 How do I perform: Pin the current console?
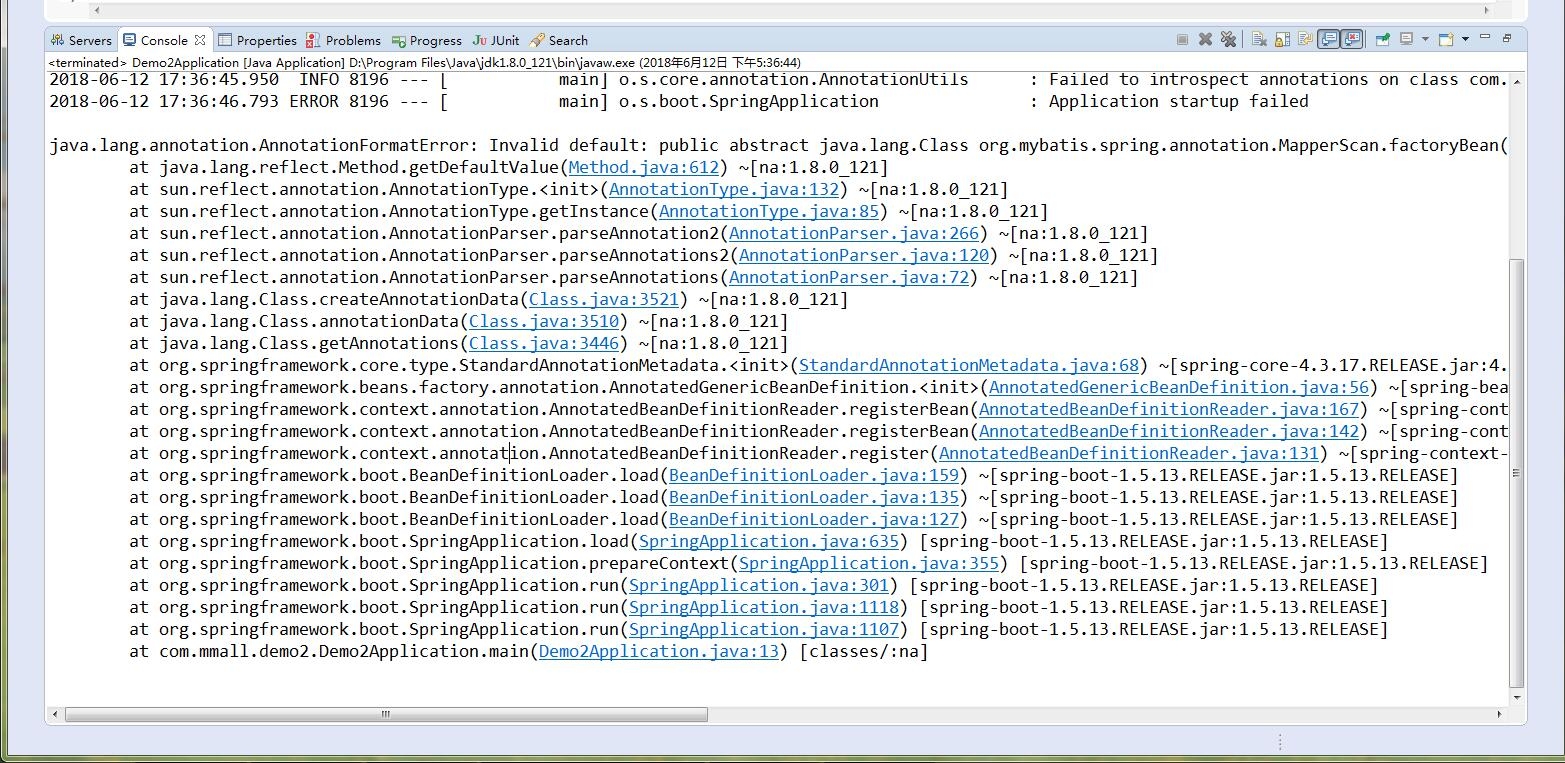click(1383, 40)
